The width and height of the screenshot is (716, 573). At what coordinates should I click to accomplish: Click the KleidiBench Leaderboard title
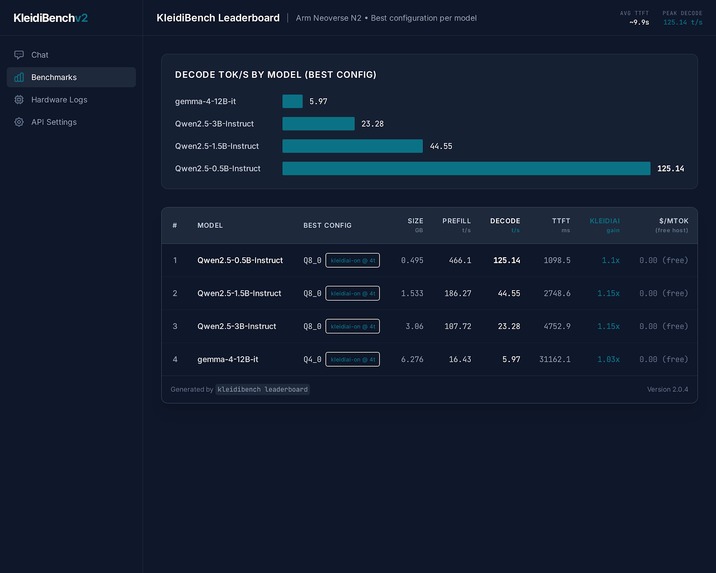[x=218, y=18]
